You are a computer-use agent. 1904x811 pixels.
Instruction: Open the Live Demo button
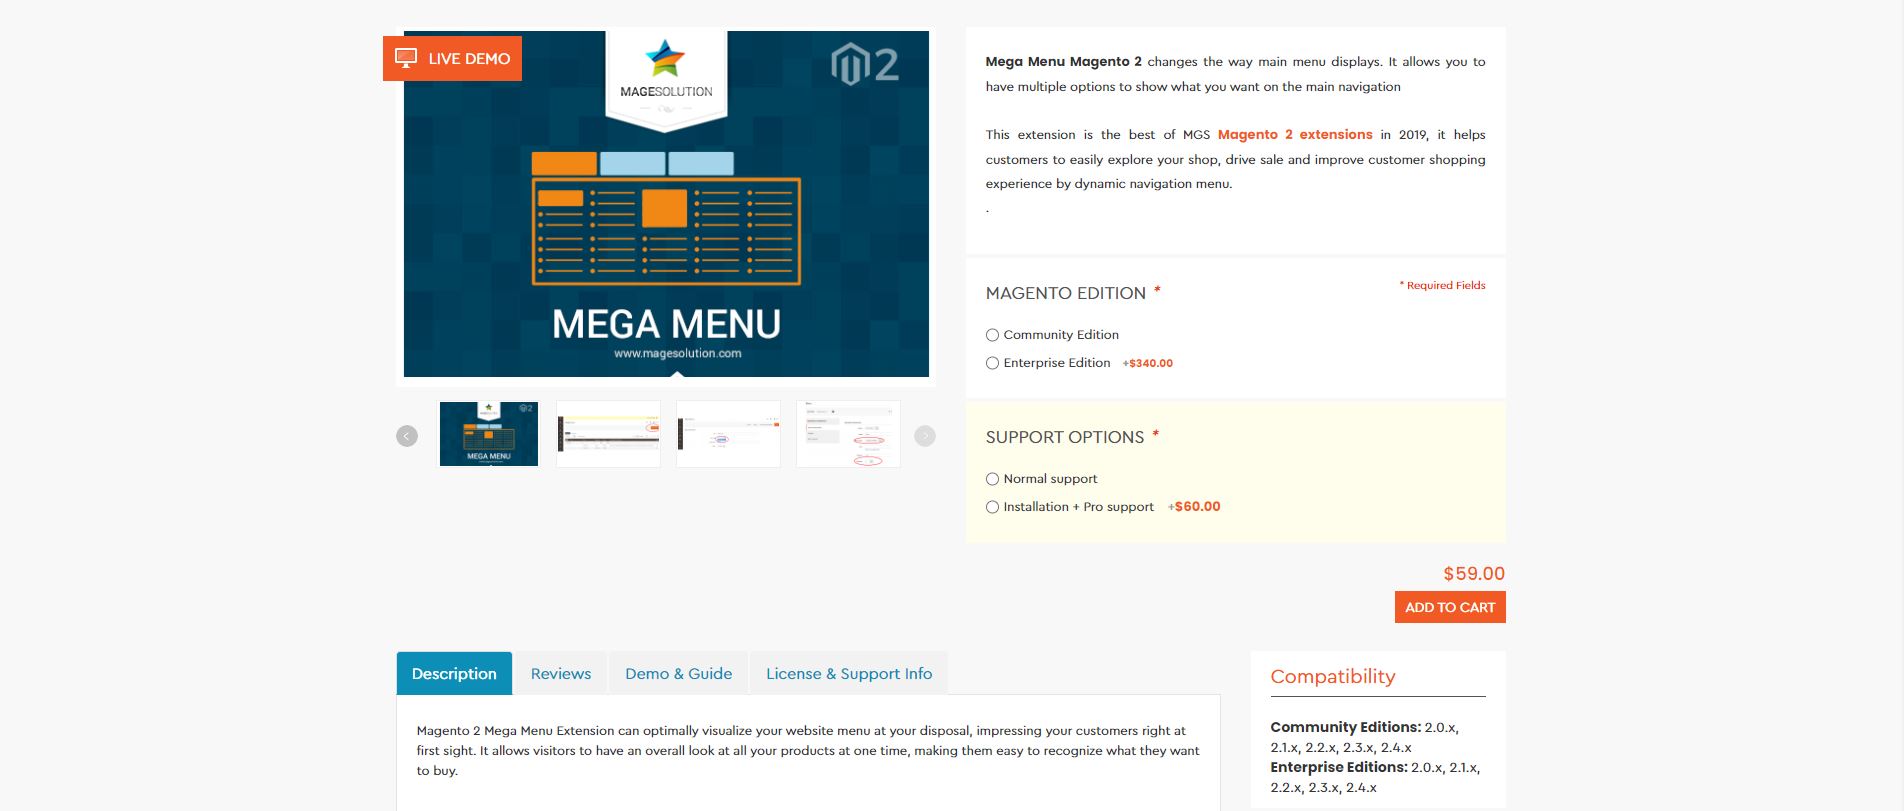coord(452,58)
